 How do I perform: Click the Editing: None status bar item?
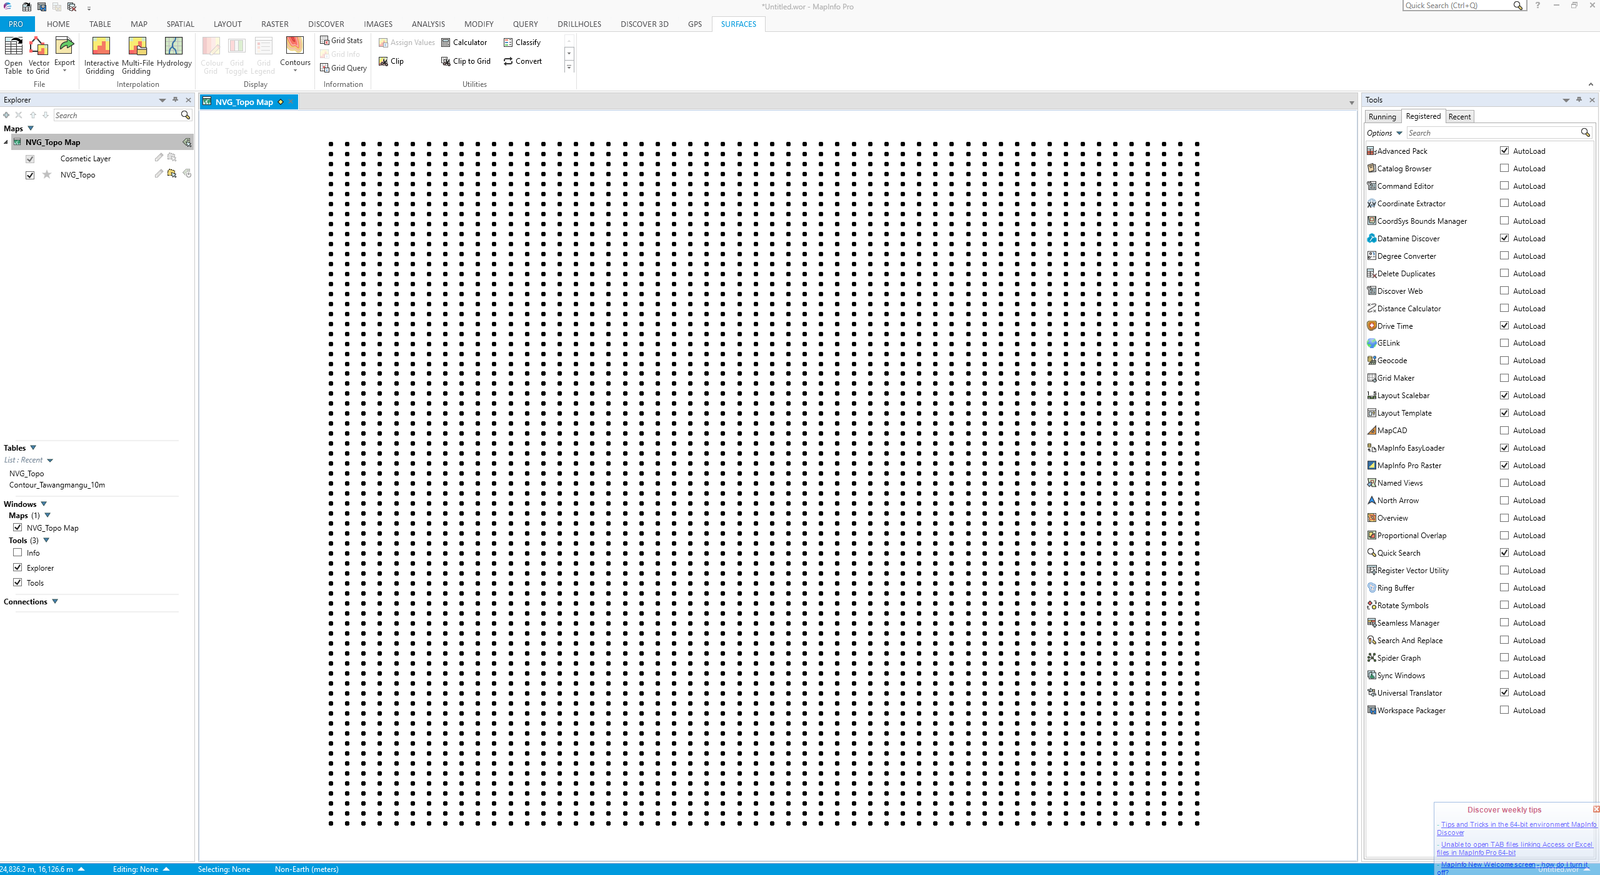tap(141, 869)
